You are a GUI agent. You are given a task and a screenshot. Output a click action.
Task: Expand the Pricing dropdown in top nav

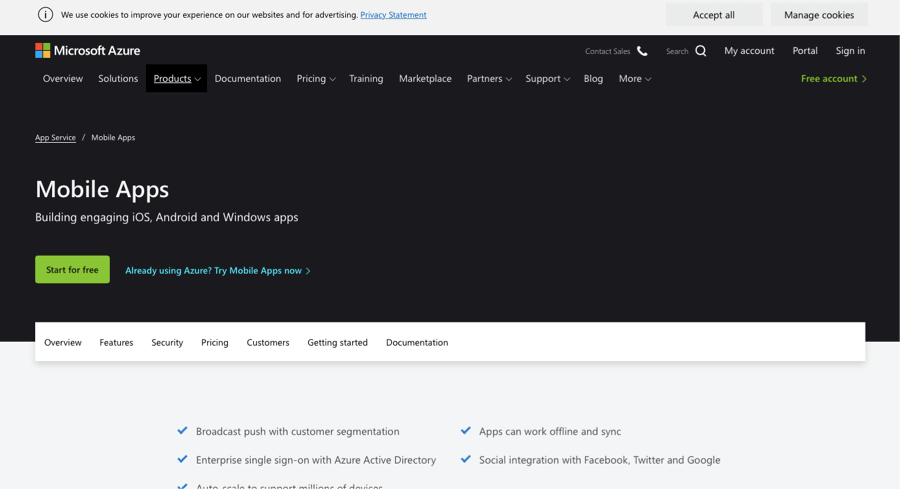(x=316, y=79)
